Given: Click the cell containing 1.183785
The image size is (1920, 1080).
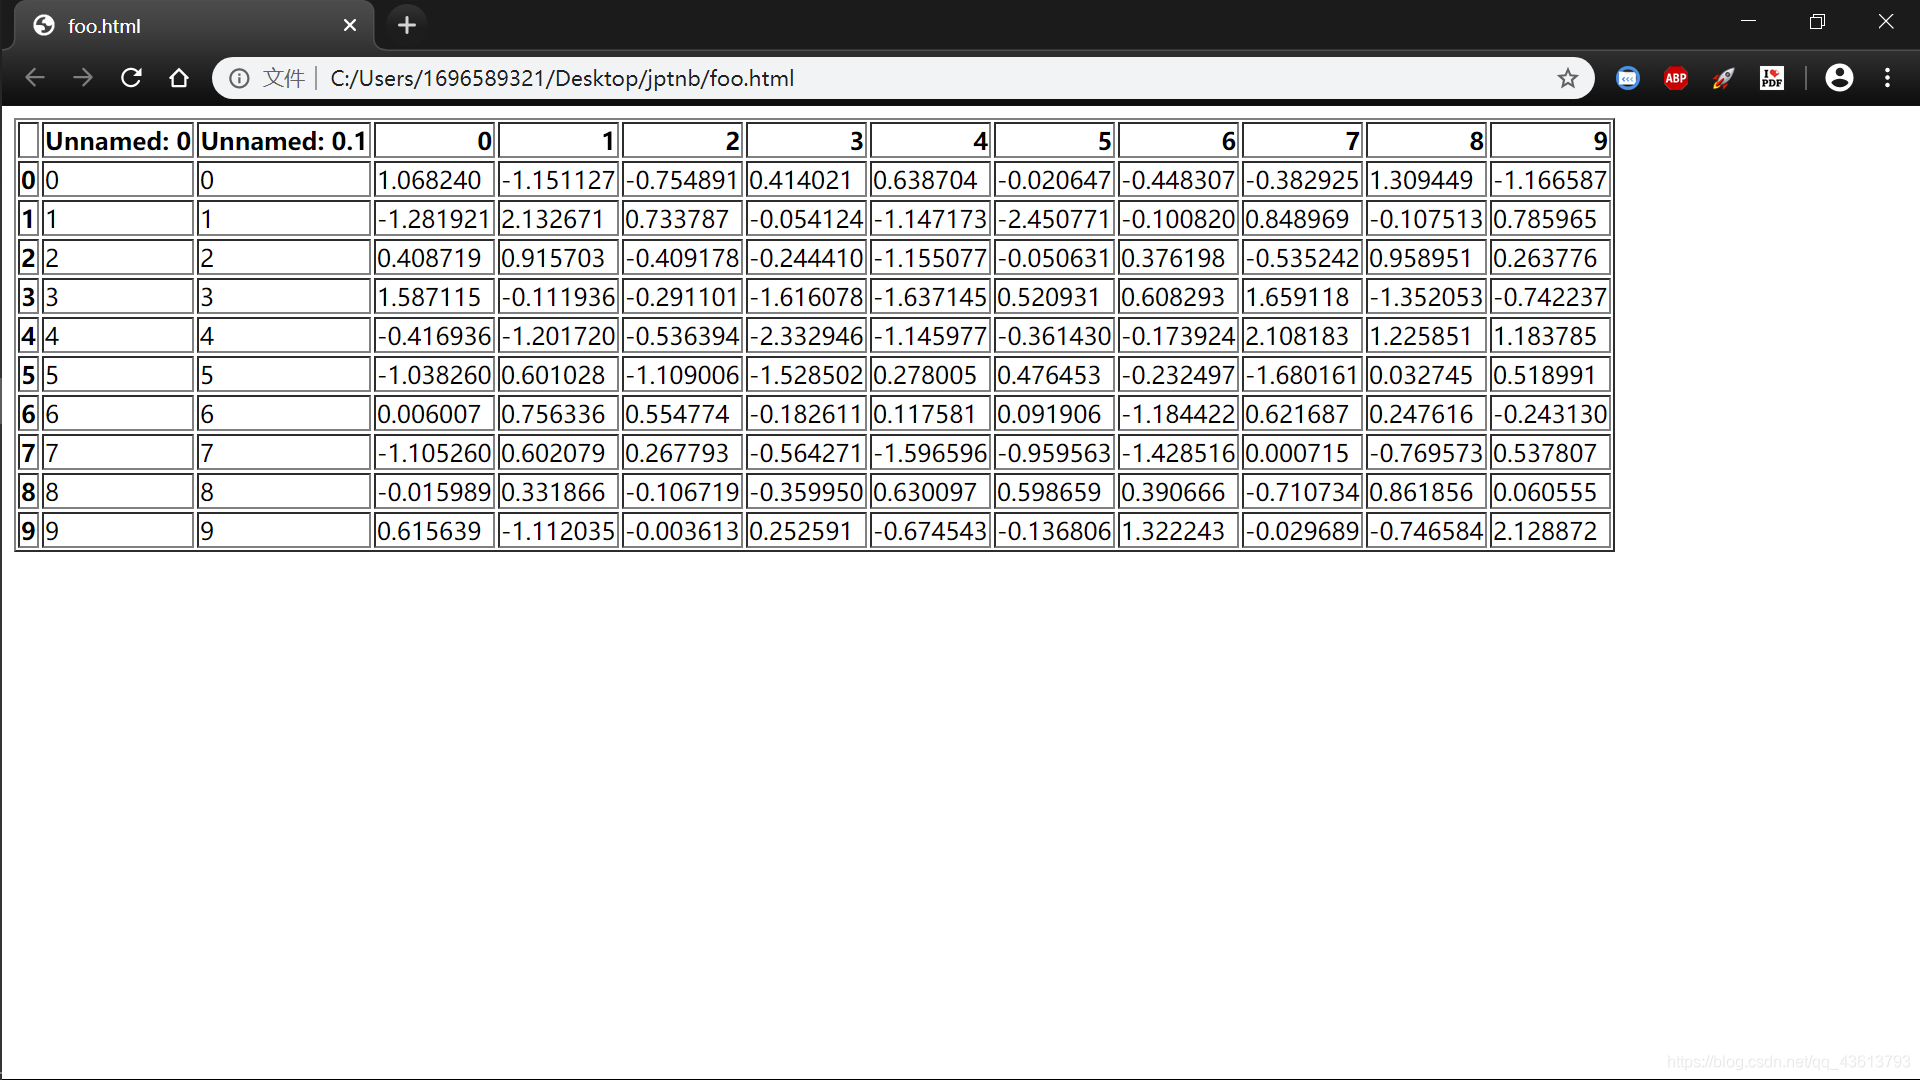Looking at the screenshot, I should tap(1550, 336).
